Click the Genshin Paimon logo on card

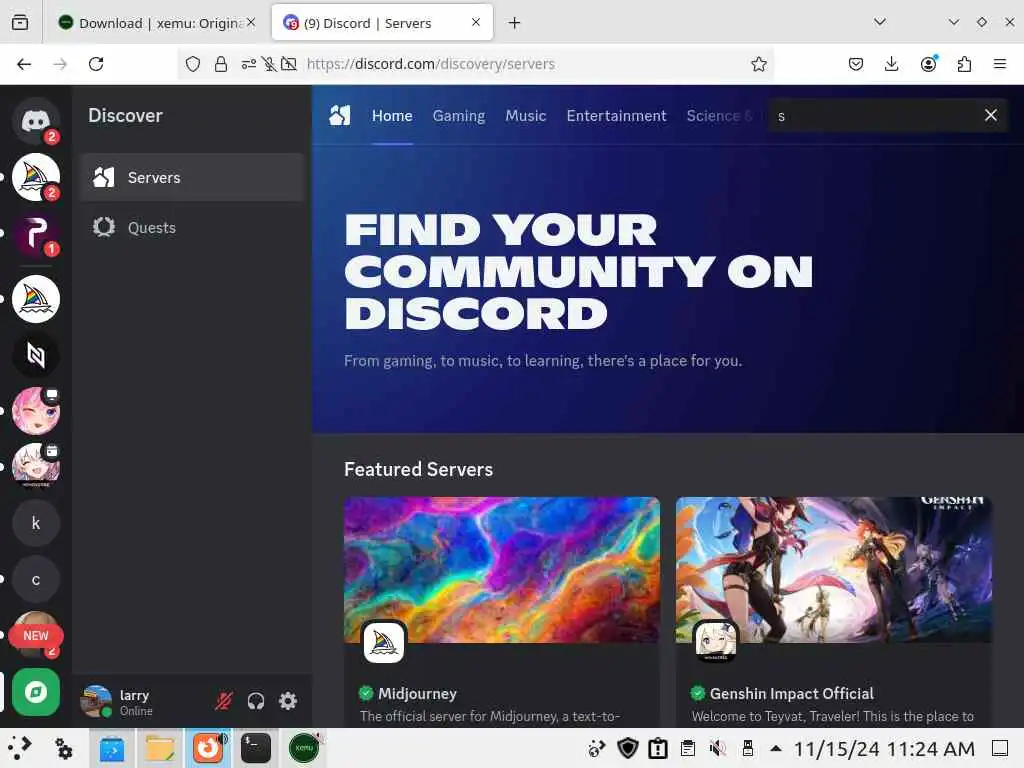(x=716, y=643)
